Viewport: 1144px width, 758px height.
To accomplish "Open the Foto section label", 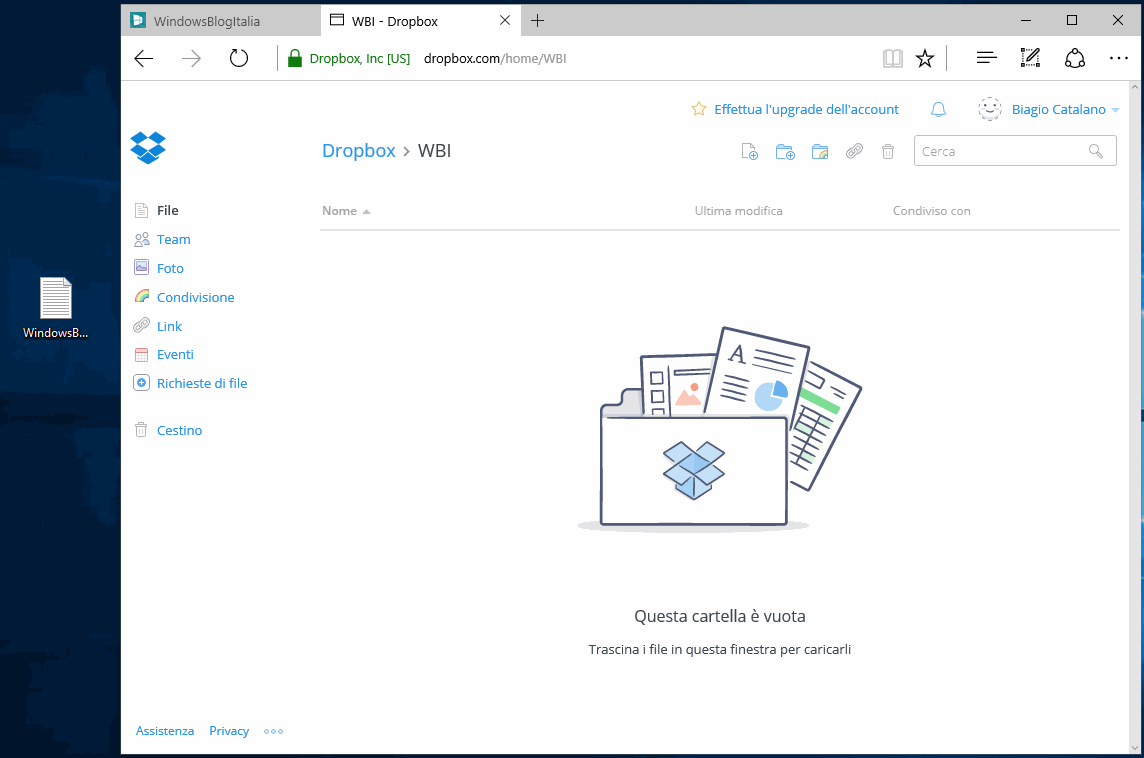I will tap(170, 268).
